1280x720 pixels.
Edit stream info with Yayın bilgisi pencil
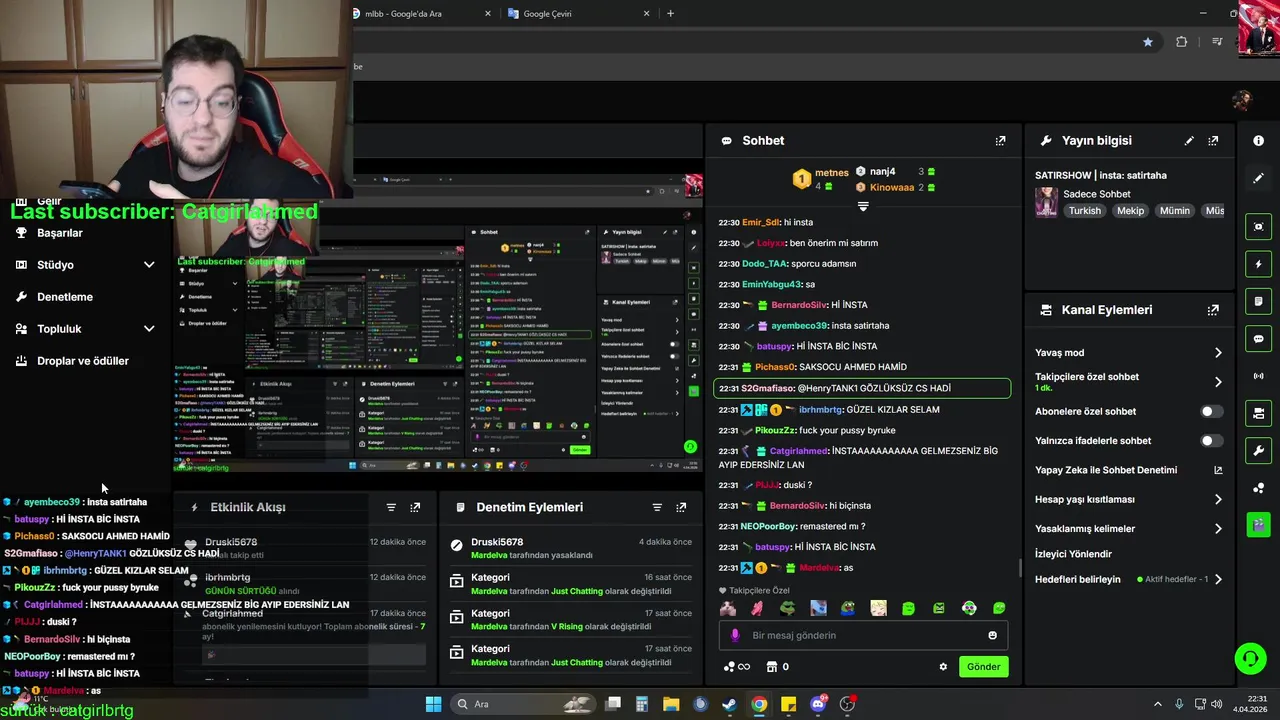[x=1189, y=141]
